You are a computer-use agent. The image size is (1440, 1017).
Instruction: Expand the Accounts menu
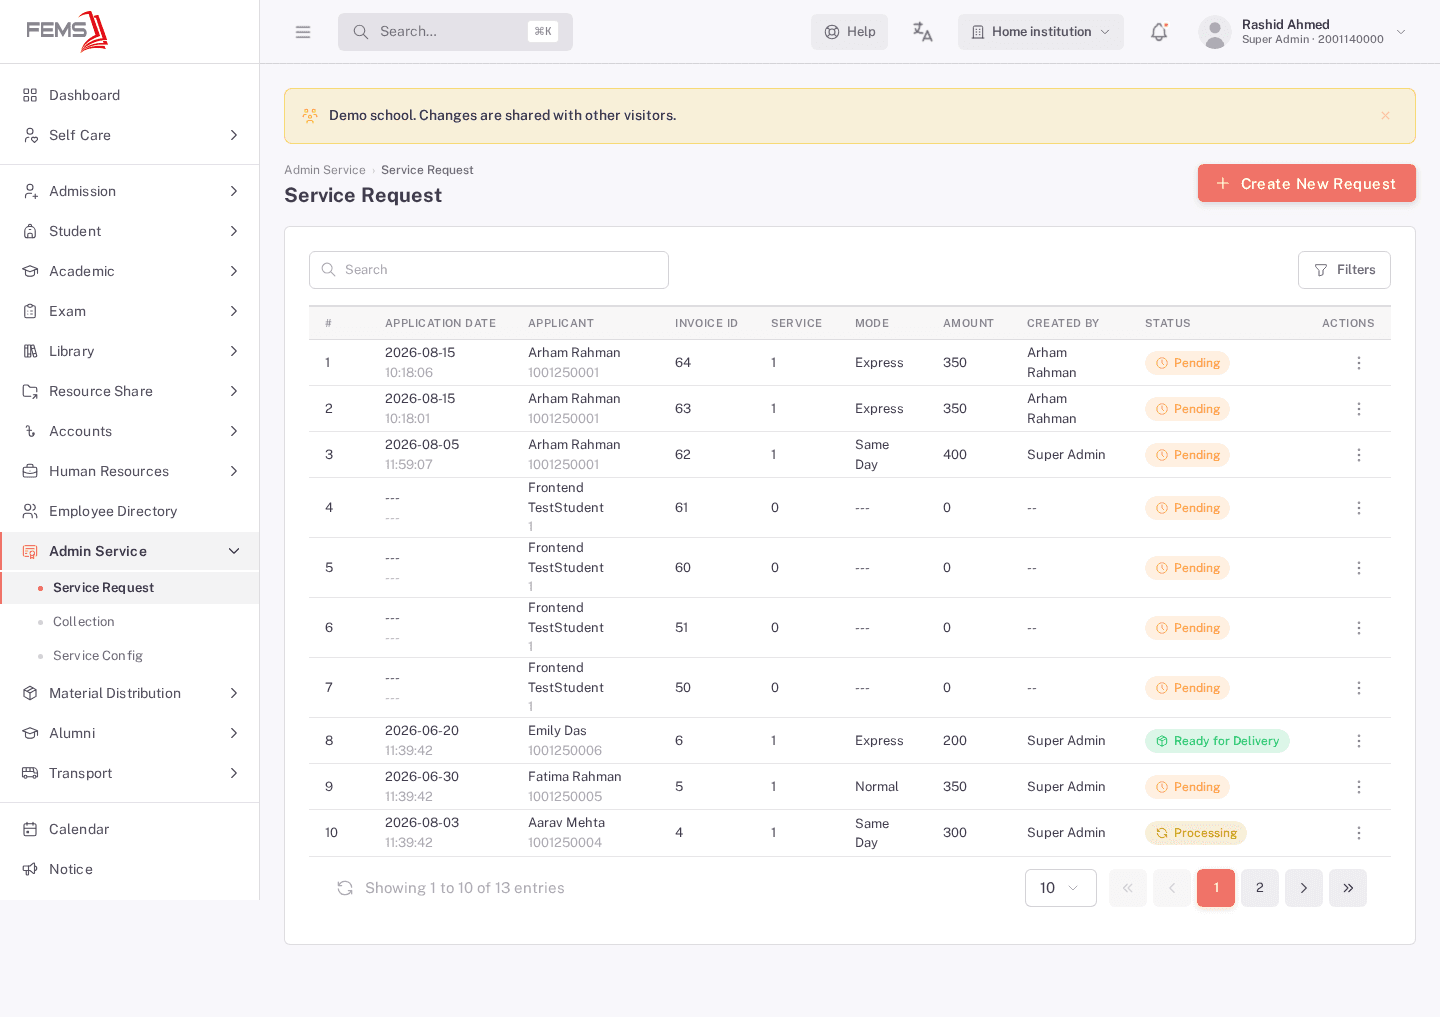click(x=130, y=431)
